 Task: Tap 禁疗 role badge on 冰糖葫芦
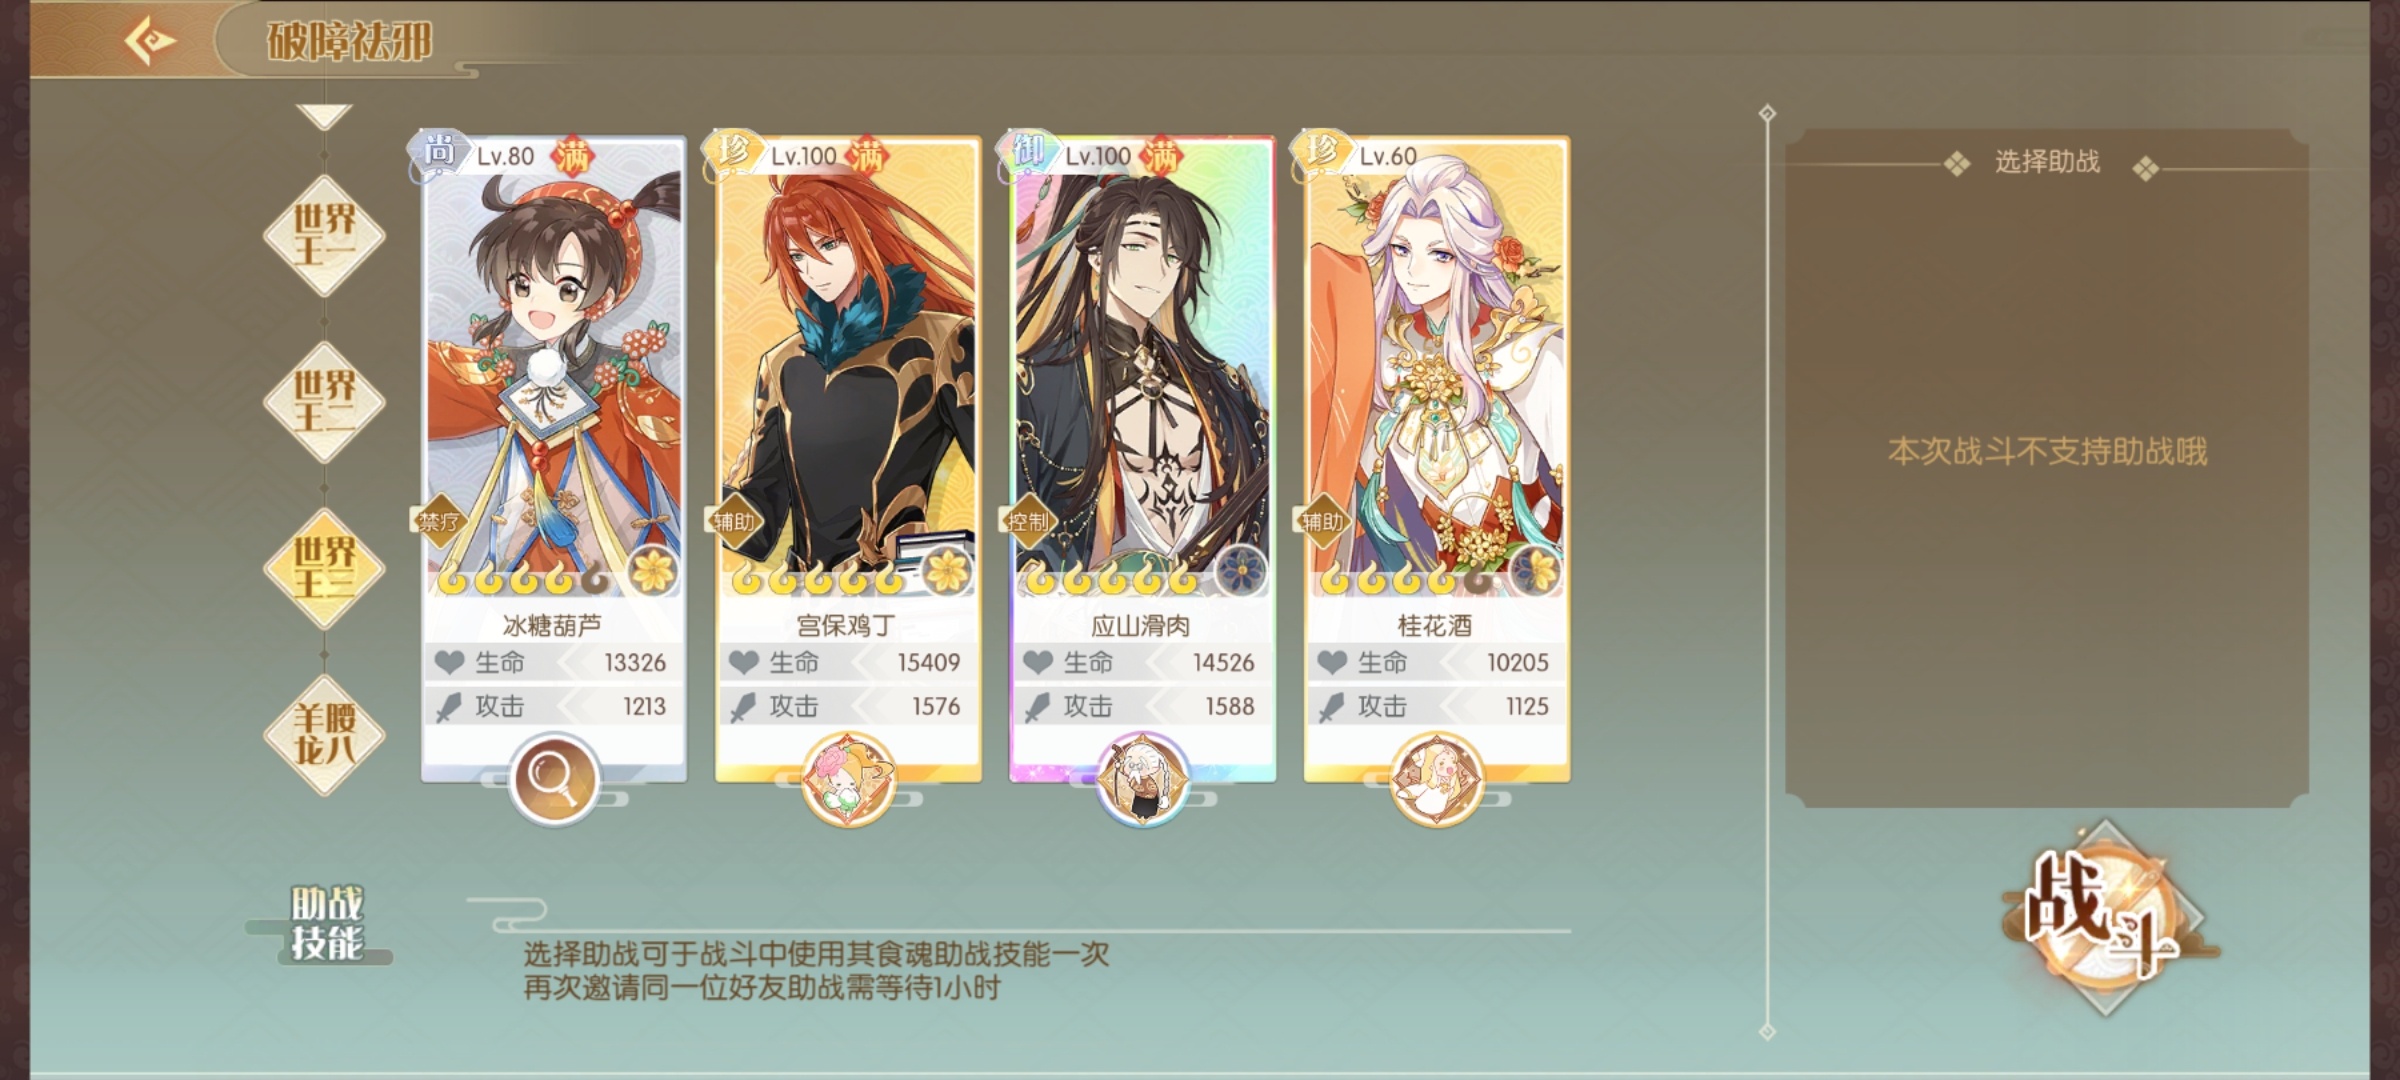tap(439, 521)
